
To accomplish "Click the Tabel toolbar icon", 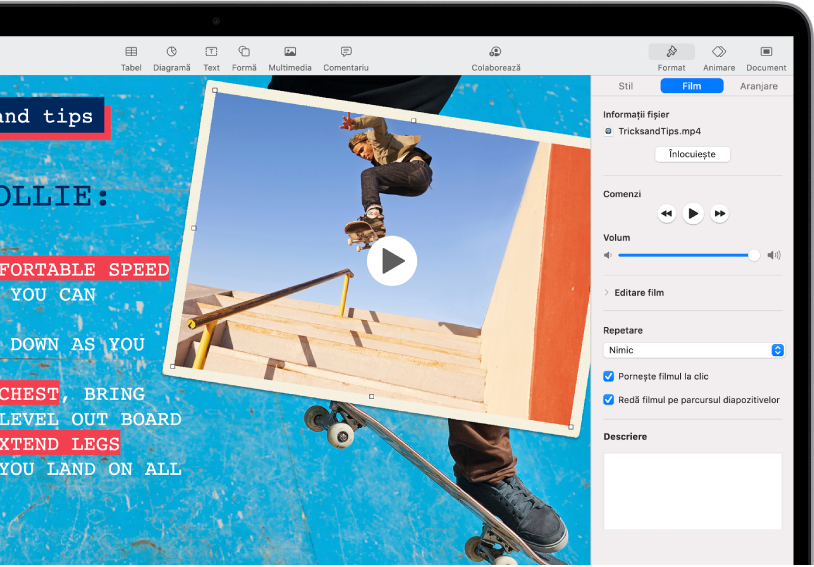I will point(131,52).
